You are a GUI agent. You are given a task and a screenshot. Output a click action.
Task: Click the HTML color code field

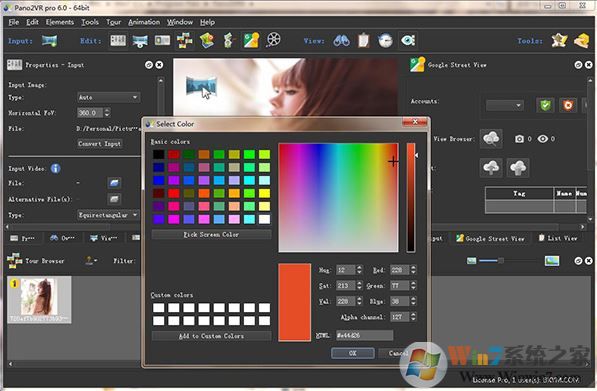[x=364, y=335]
